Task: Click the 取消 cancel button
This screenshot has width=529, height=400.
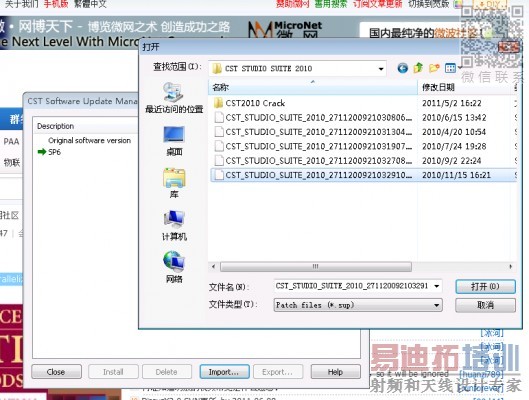Action: [x=485, y=305]
